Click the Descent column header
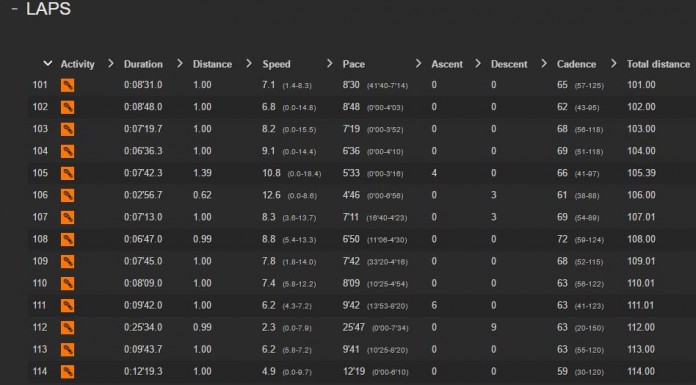The height and width of the screenshot is (385, 696). tap(509, 64)
